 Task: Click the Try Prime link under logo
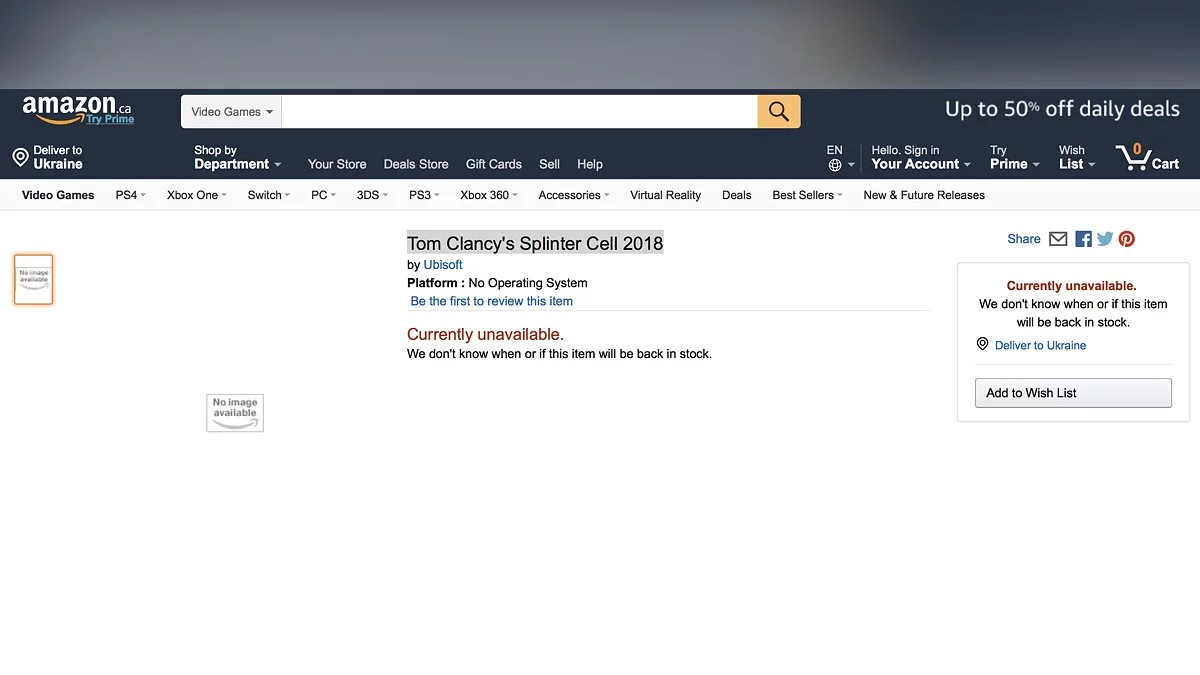point(110,120)
